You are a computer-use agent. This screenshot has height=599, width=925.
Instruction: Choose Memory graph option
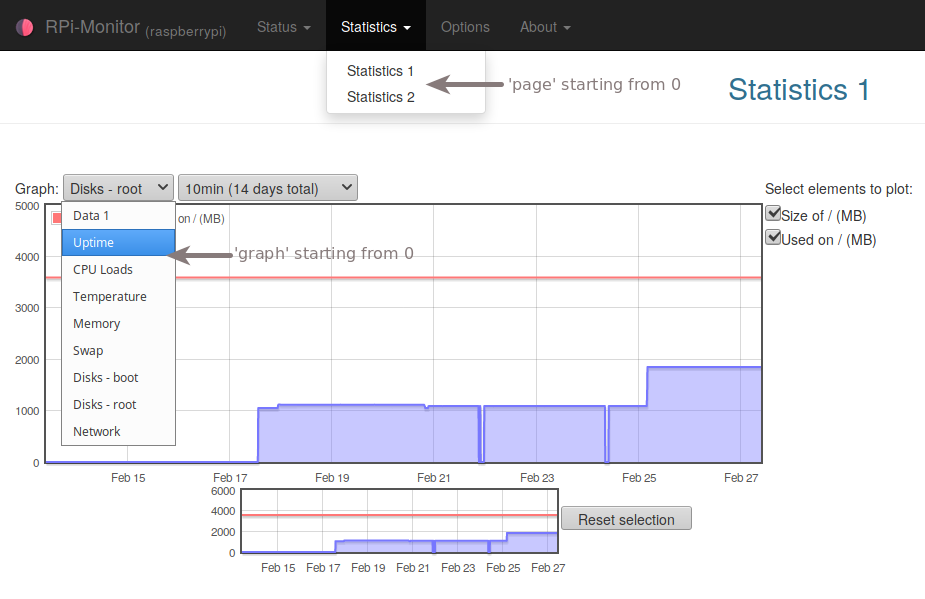pyautogui.click(x=118, y=324)
